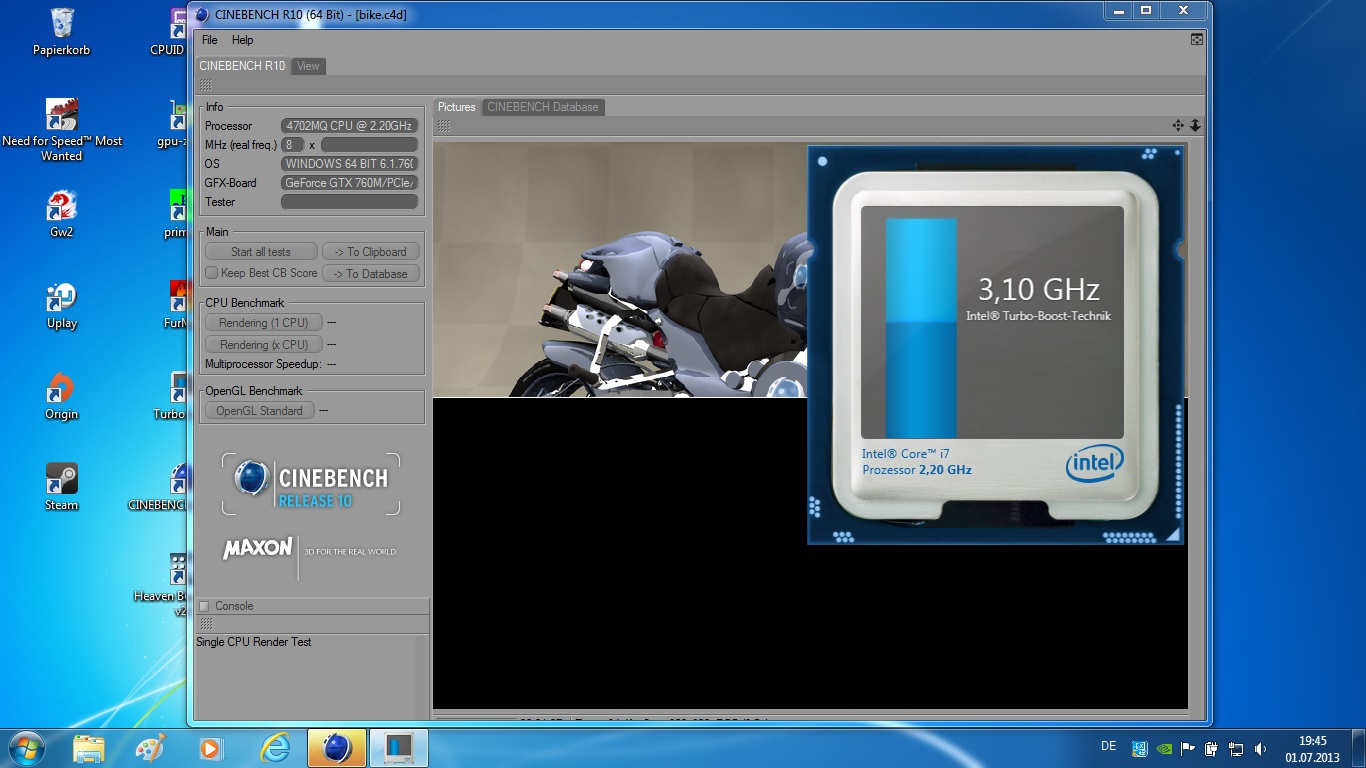The height and width of the screenshot is (768, 1366).
Task: Click the MHz real frequency value field
Action: click(x=368, y=145)
